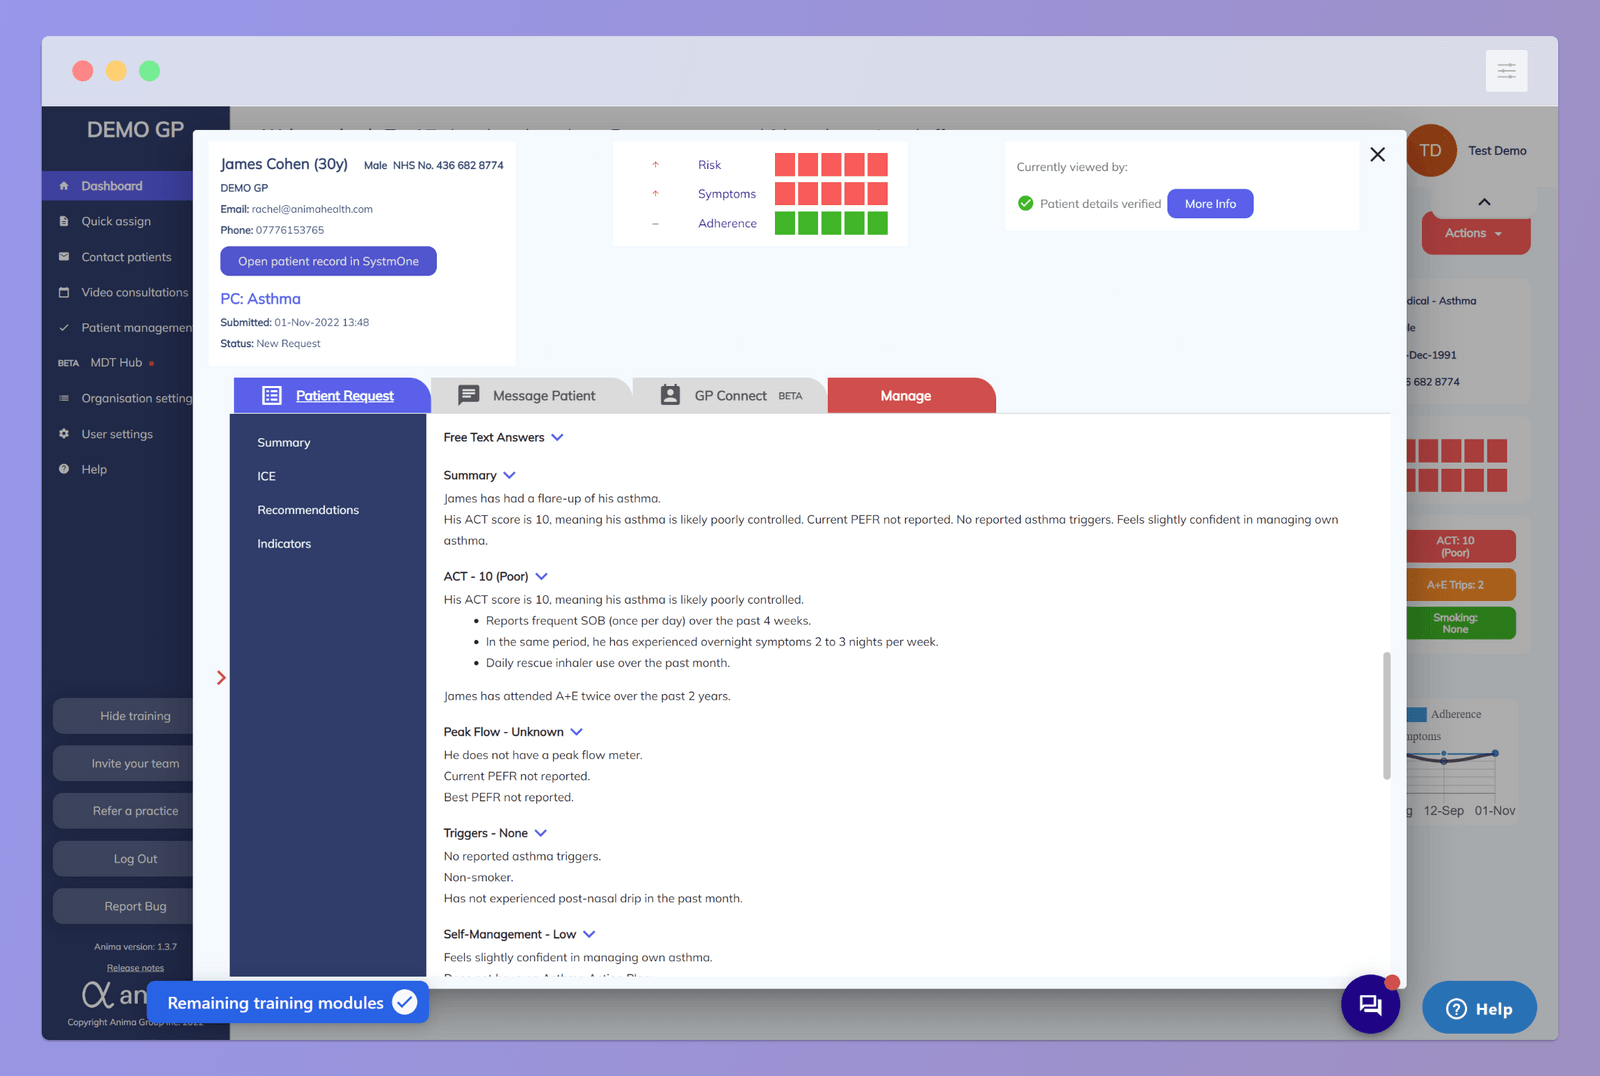1600x1076 pixels.
Task: Hide the training panel
Action: (x=135, y=715)
